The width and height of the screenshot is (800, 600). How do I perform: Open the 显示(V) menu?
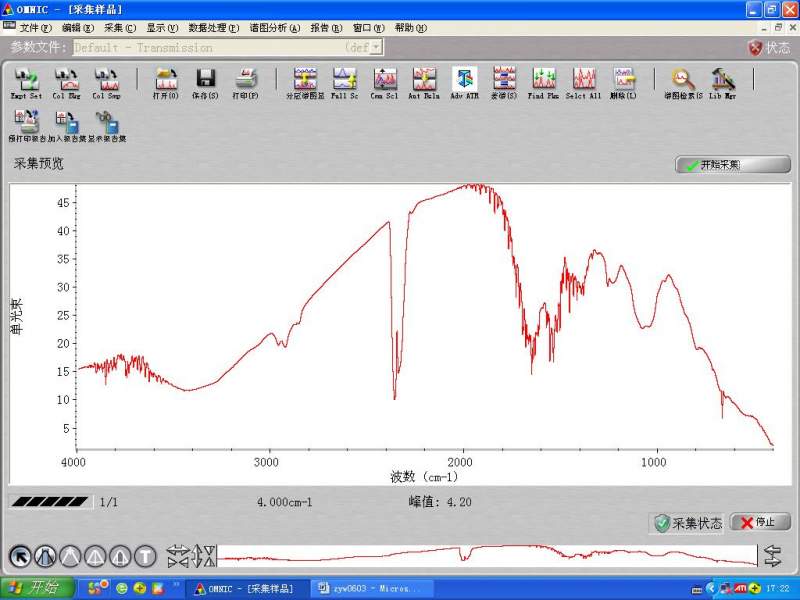tap(162, 28)
